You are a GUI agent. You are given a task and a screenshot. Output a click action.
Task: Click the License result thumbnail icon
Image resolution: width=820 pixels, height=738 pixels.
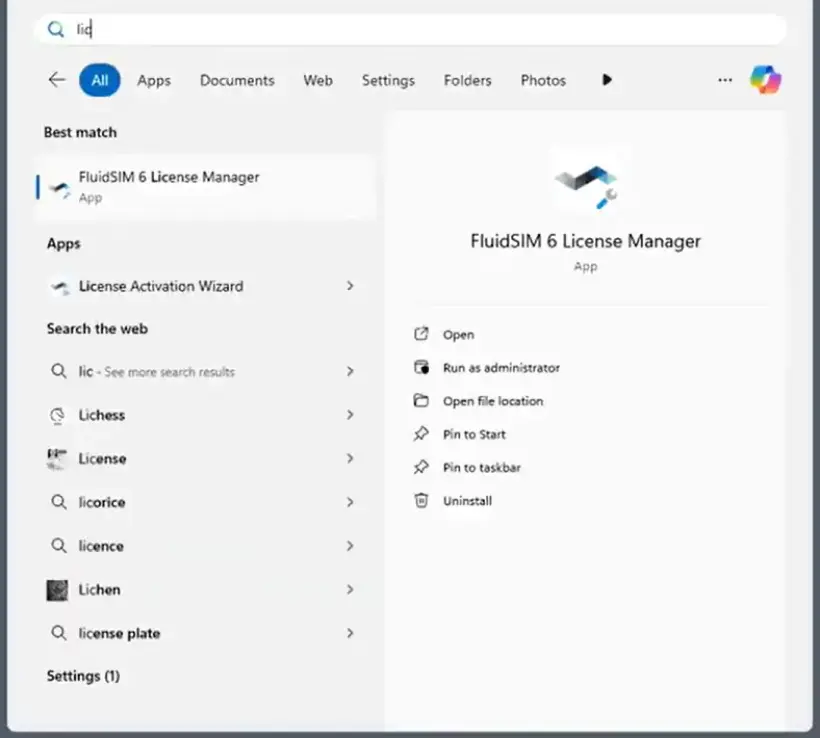(58, 459)
